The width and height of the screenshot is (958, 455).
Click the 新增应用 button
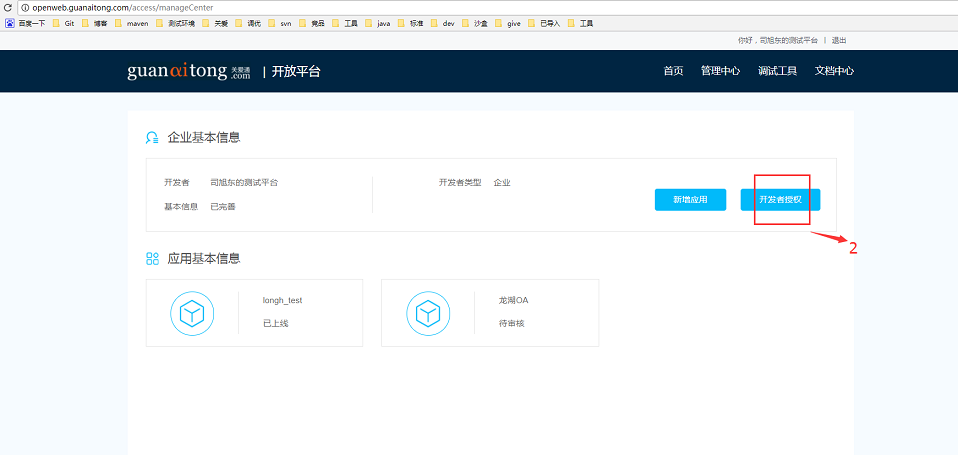coord(690,200)
